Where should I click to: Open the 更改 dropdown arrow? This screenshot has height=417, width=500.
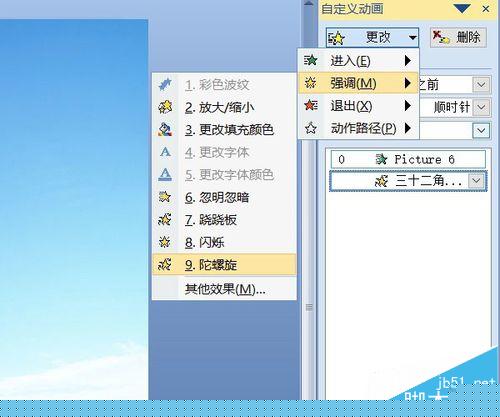click(x=413, y=37)
